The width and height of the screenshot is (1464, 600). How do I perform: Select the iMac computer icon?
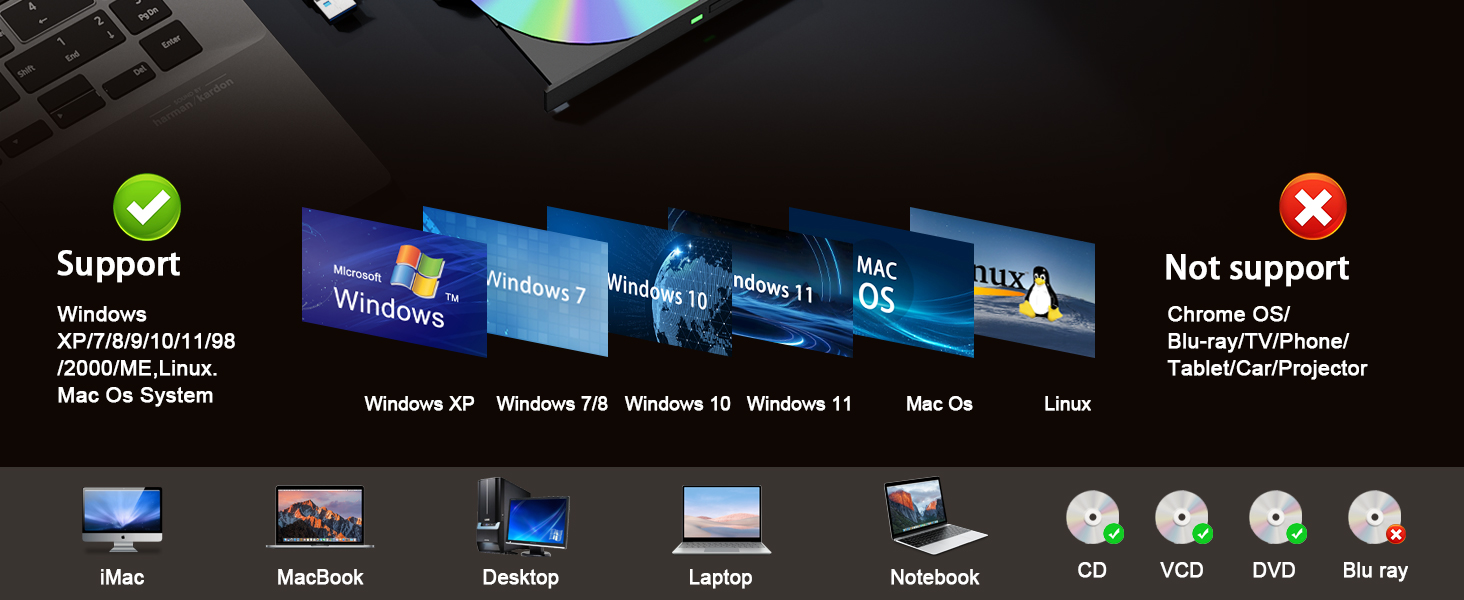(x=121, y=519)
